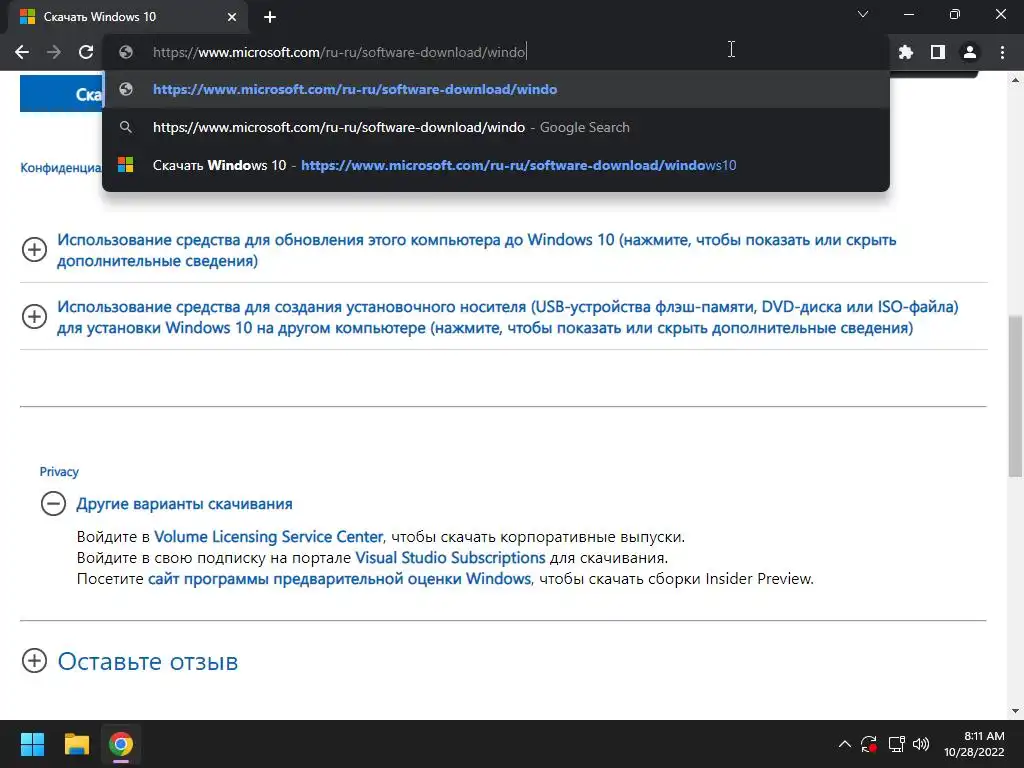Image resolution: width=1024 pixels, height=768 pixels.
Task: Open the Privacy link
Action: pos(59,472)
